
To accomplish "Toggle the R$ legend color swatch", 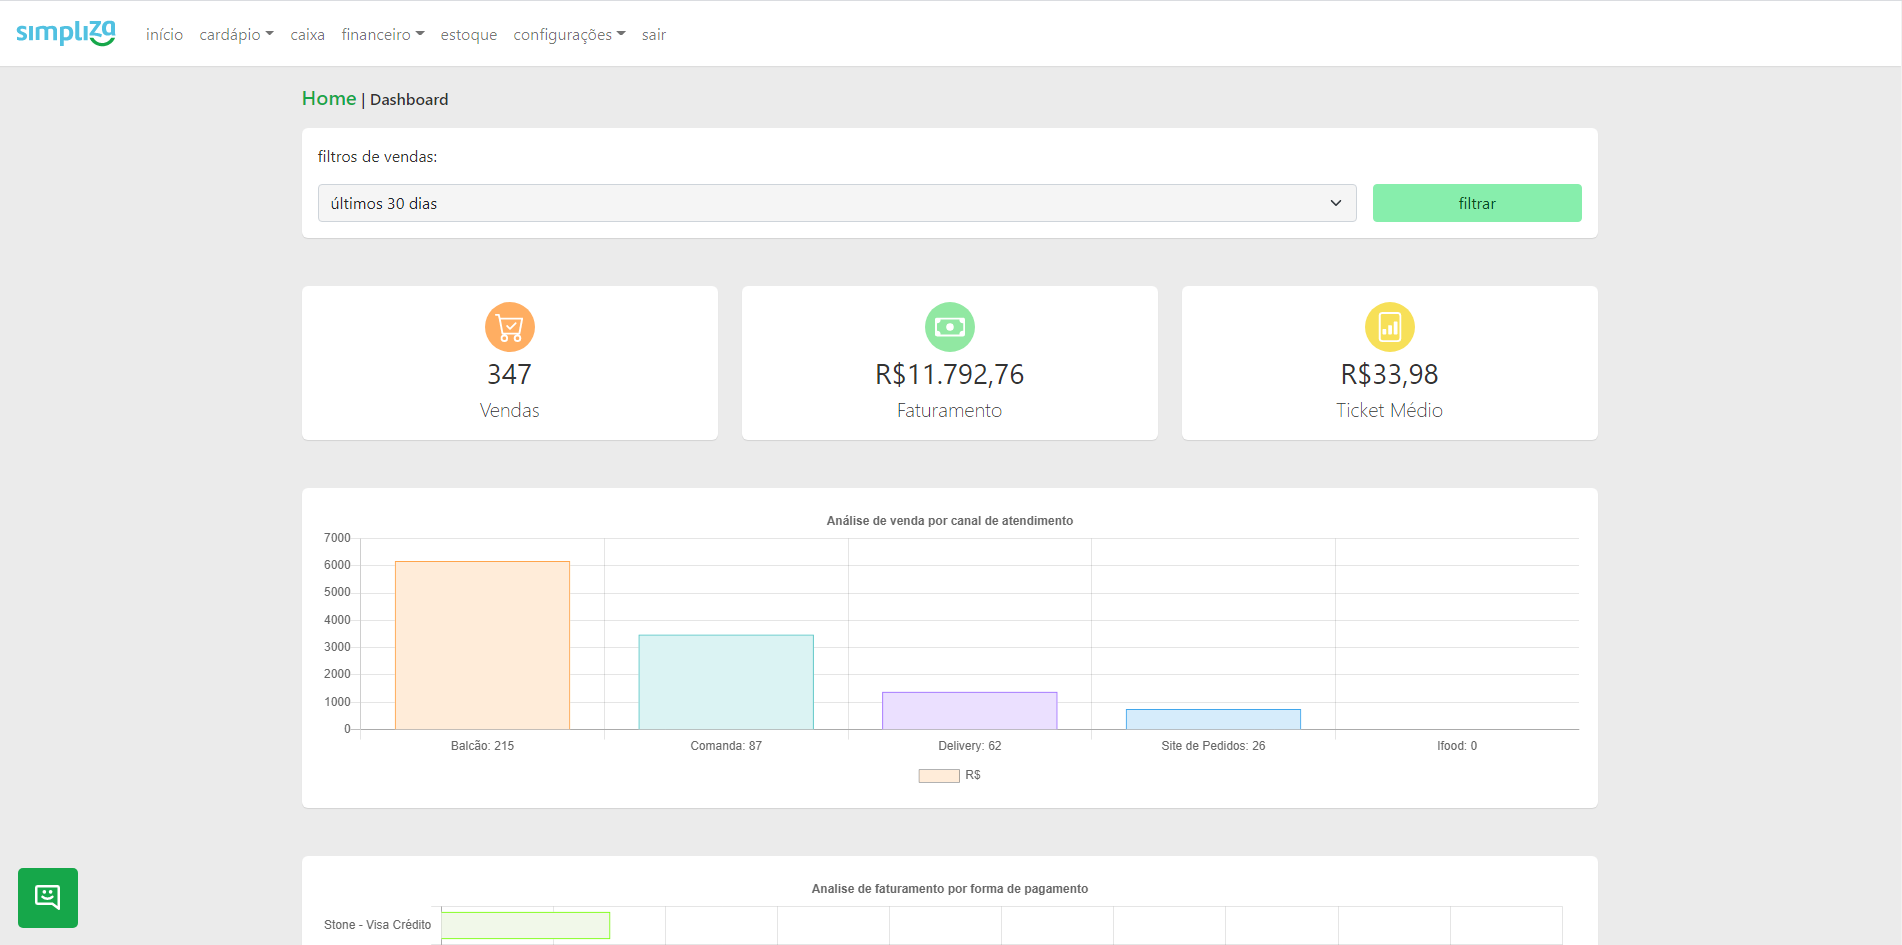I will pos(939,775).
